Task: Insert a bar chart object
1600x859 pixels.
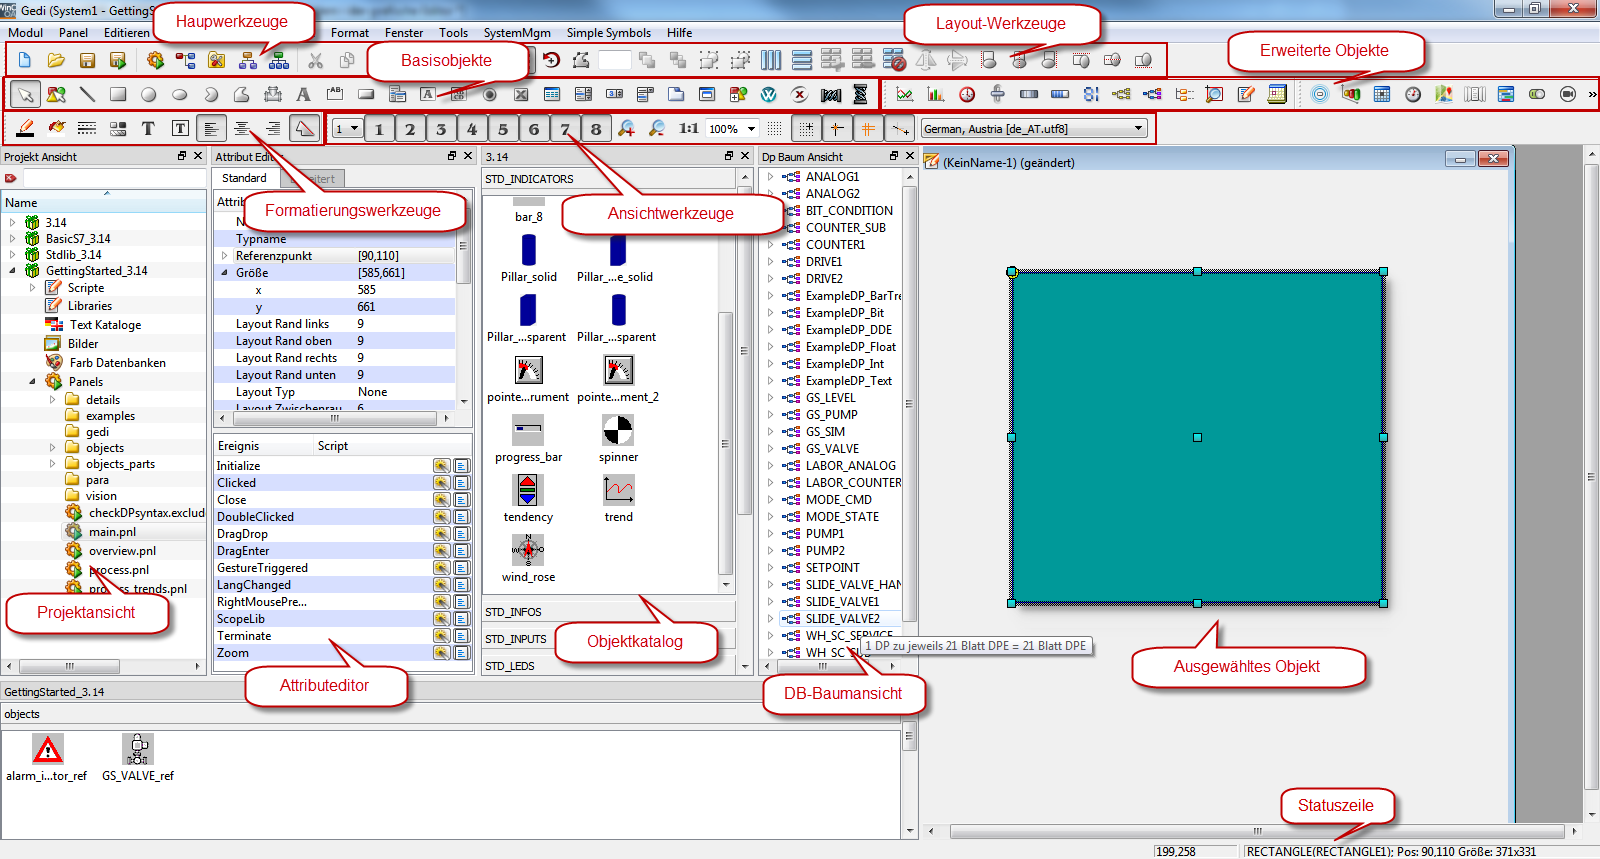Action: 936,94
